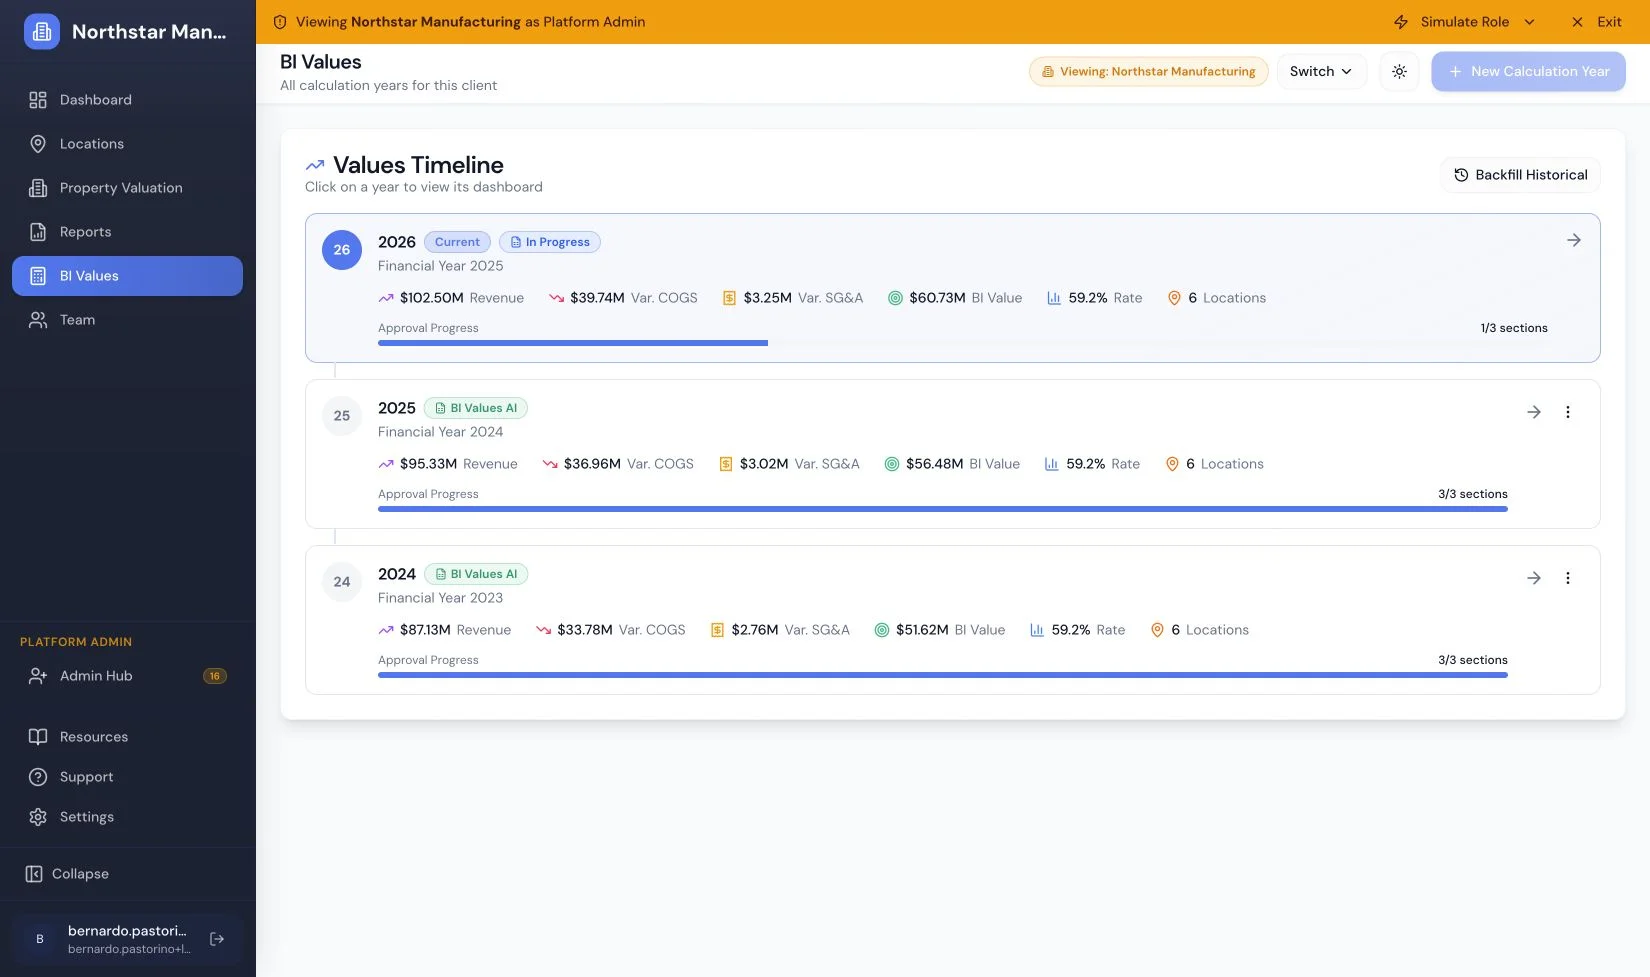Click the 24 year timeline marker
This screenshot has height=977, width=1650.
(342, 582)
